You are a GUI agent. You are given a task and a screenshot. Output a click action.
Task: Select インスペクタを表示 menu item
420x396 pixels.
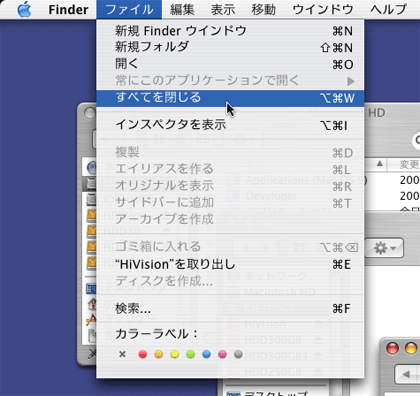[230, 125]
